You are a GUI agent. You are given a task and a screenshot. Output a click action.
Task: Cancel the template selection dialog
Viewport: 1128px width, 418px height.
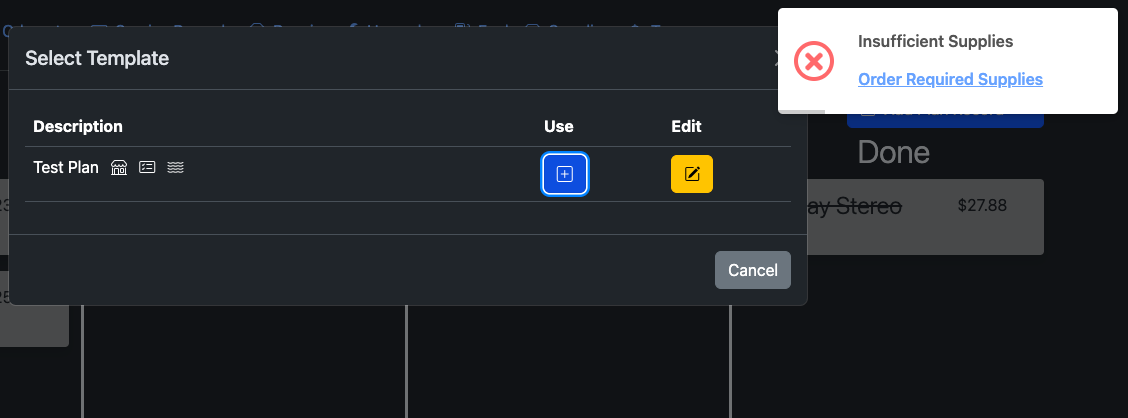pos(752,270)
